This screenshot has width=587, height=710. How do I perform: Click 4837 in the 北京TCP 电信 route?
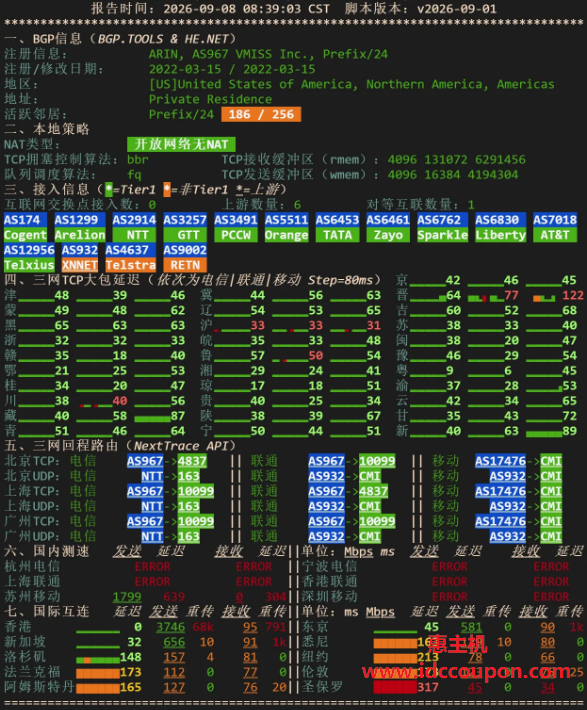pyautogui.click(x=192, y=461)
